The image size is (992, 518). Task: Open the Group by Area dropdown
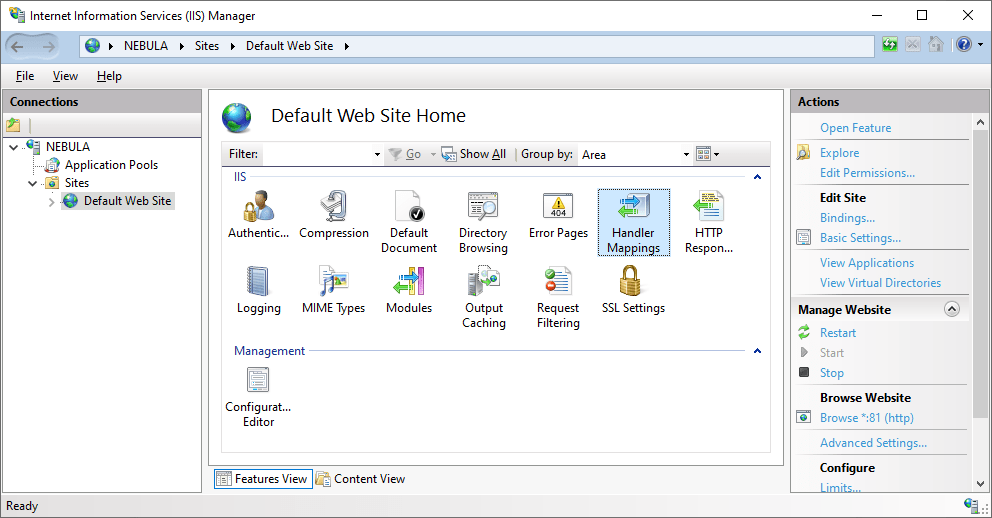(686, 154)
